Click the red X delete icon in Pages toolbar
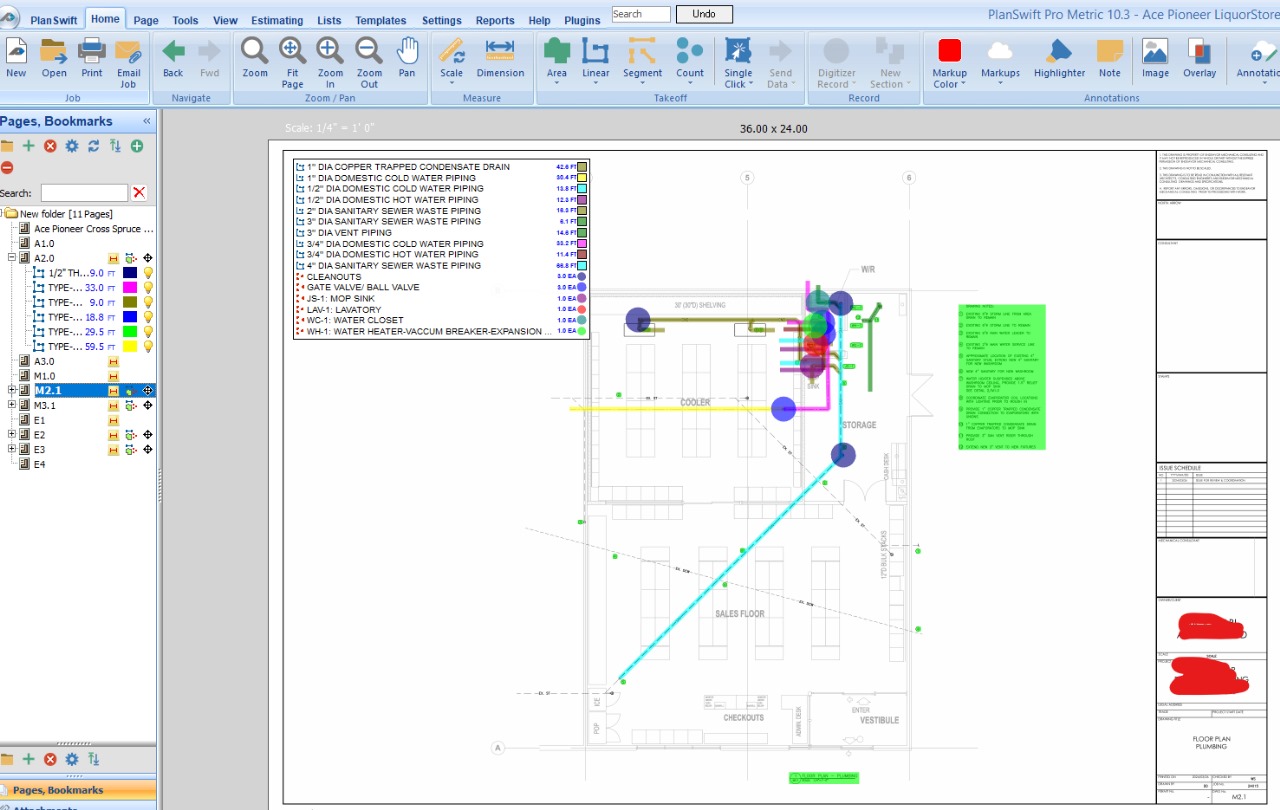The height and width of the screenshot is (810, 1280). point(50,146)
